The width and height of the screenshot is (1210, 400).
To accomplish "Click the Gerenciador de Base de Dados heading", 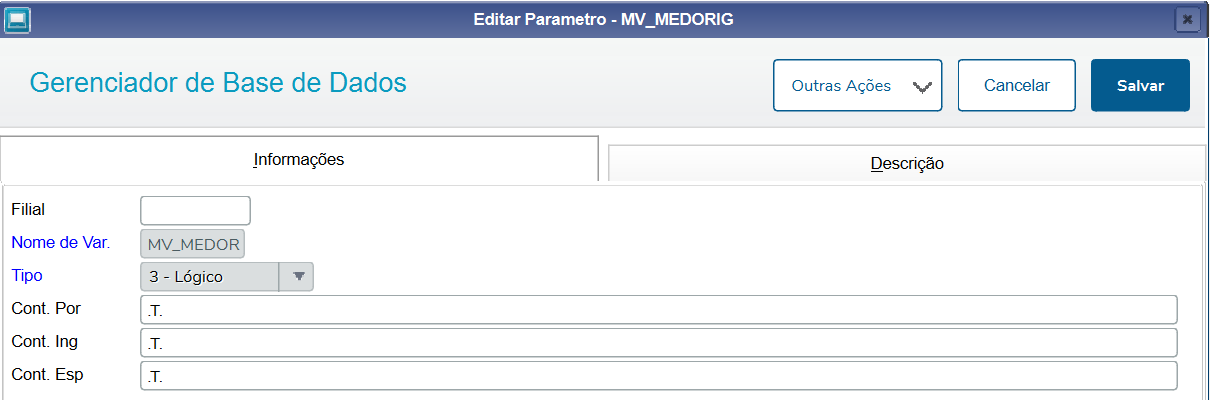I will click(218, 82).
